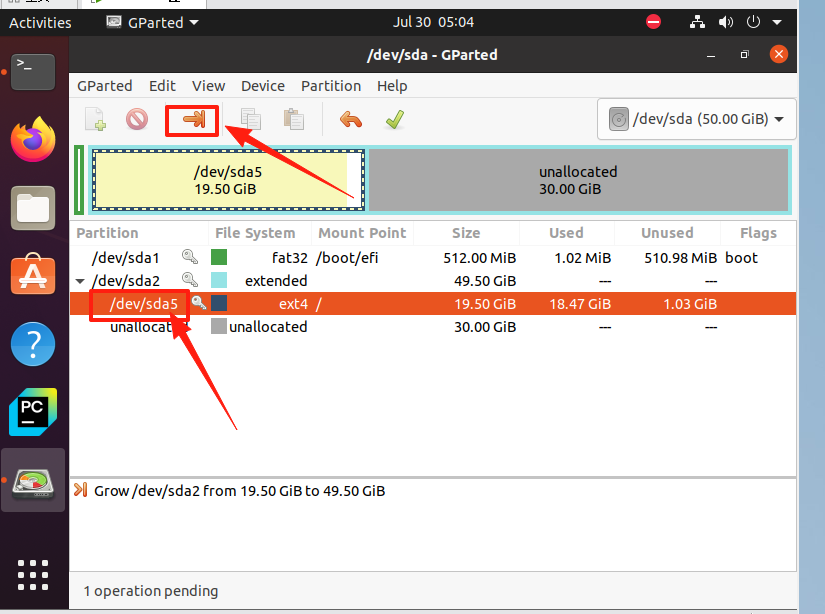Click the Flags column header
The height and width of the screenshot is (614, 825).
tap(758, 233)
